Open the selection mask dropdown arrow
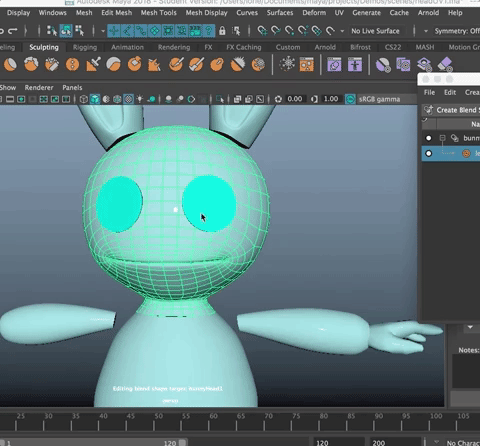This screenshot has width=480, height=446. click(x=103, y=31)
